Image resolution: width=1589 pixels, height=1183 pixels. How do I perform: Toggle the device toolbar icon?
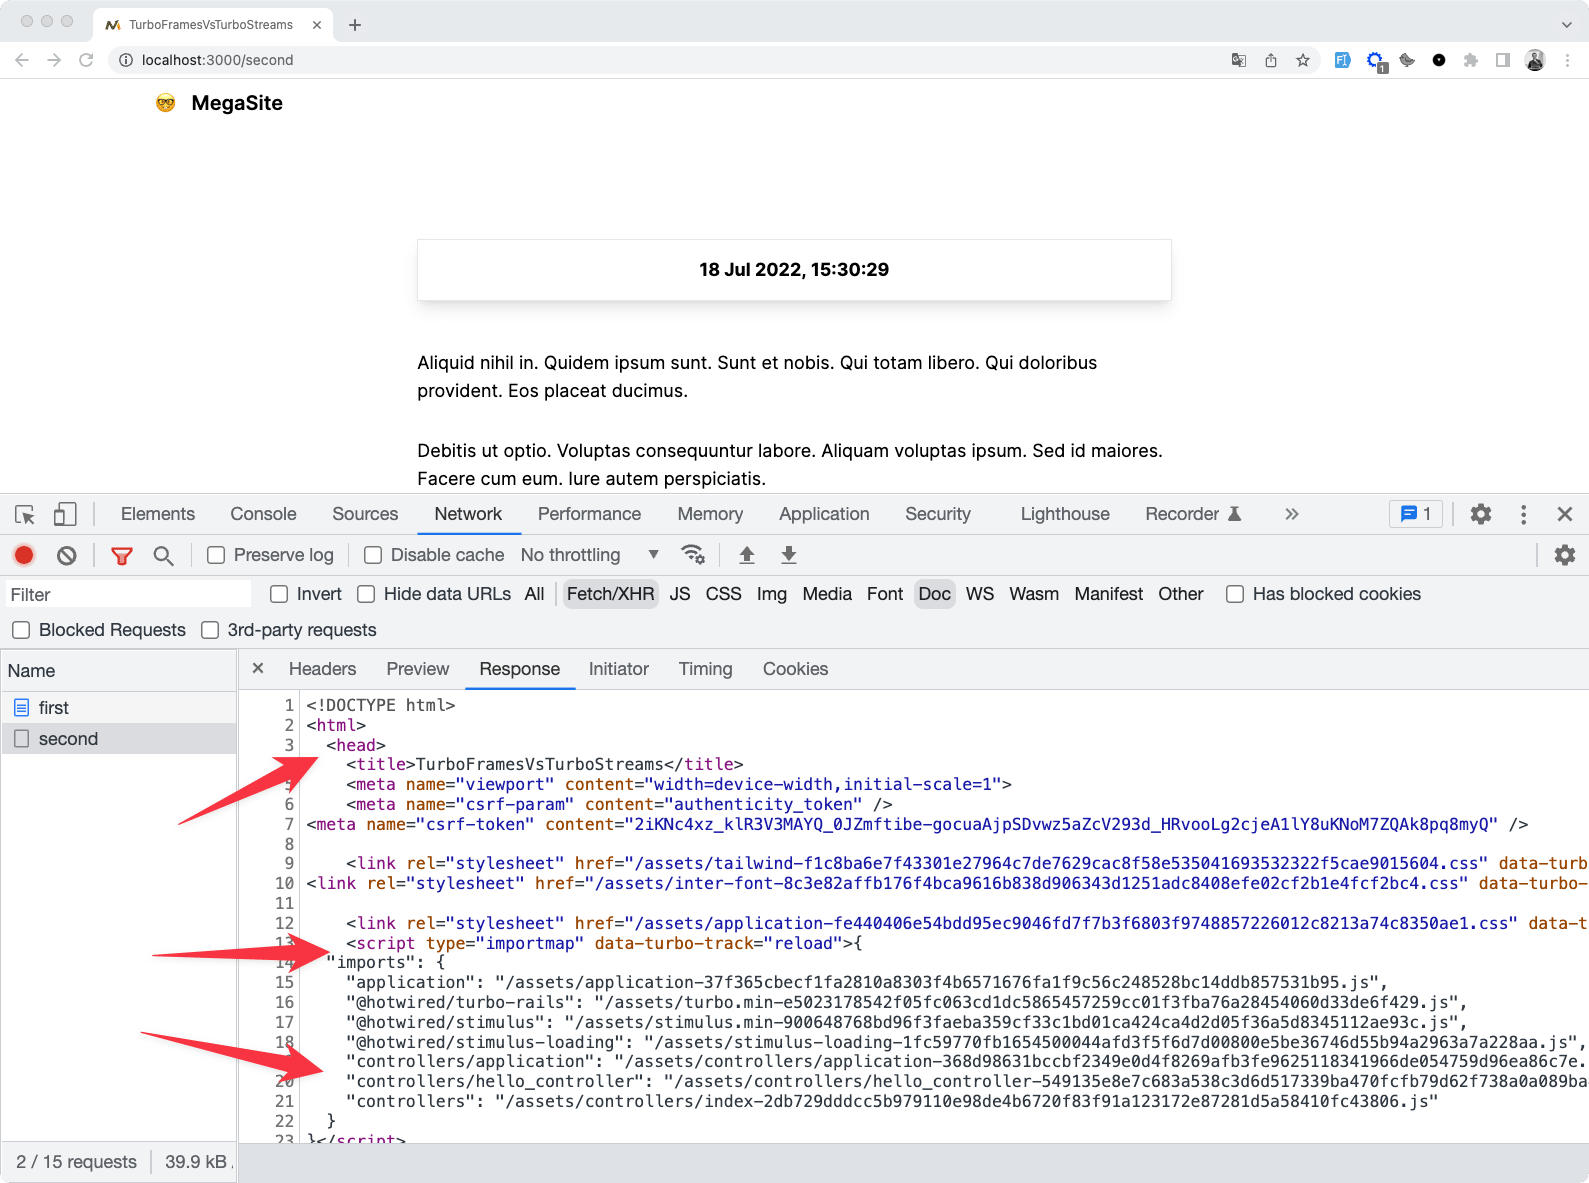(65, 515)
